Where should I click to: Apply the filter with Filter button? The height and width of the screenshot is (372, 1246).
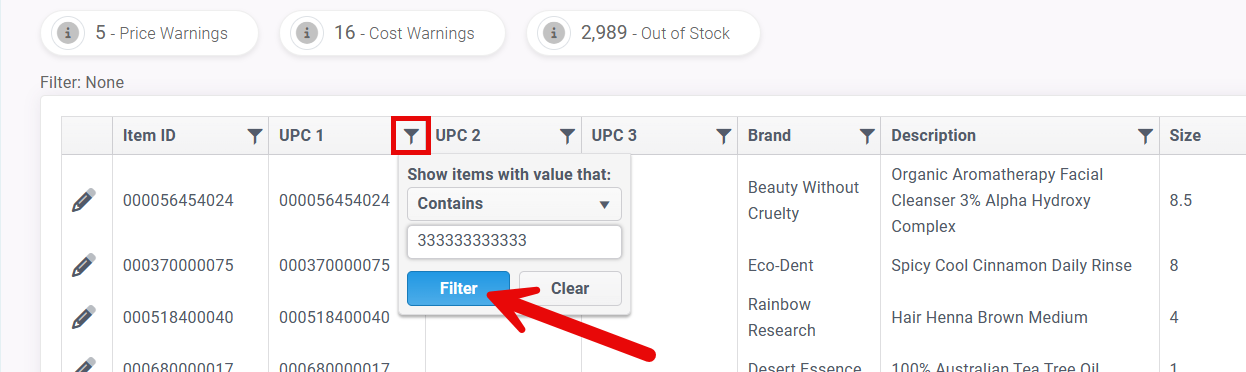pos(458,288)
